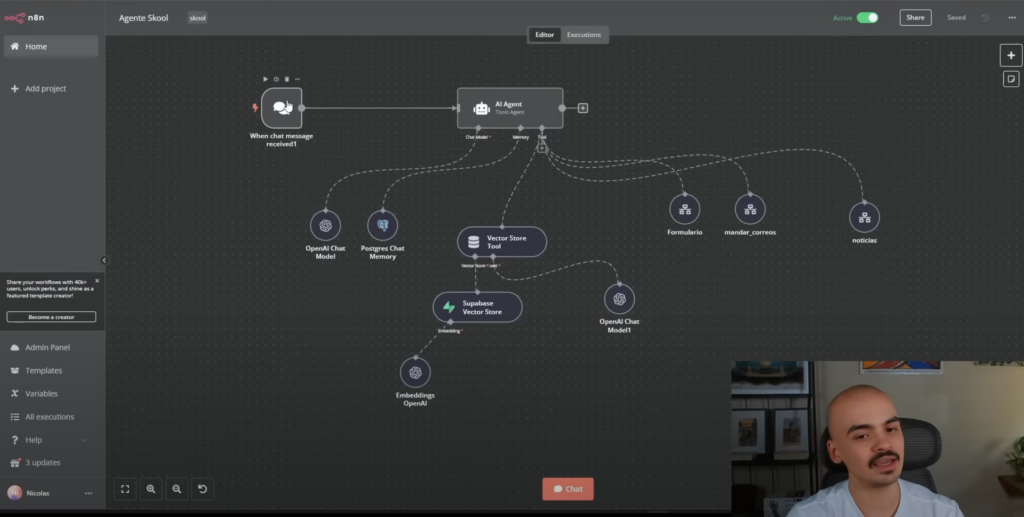Open the noticias workflow tool node
The image size is (1024, 517).
pos(864,217)
